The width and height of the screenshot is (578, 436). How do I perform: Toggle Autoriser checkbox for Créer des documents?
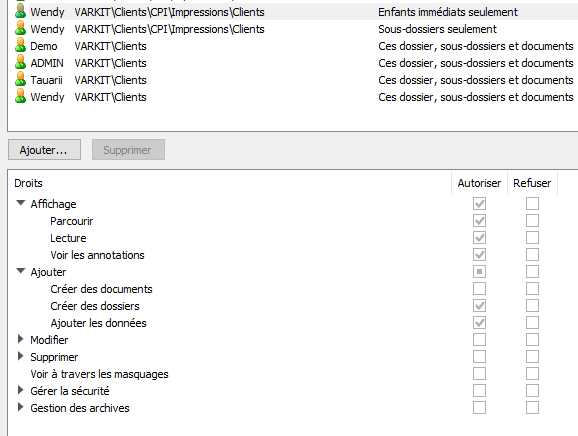(479, 289)
